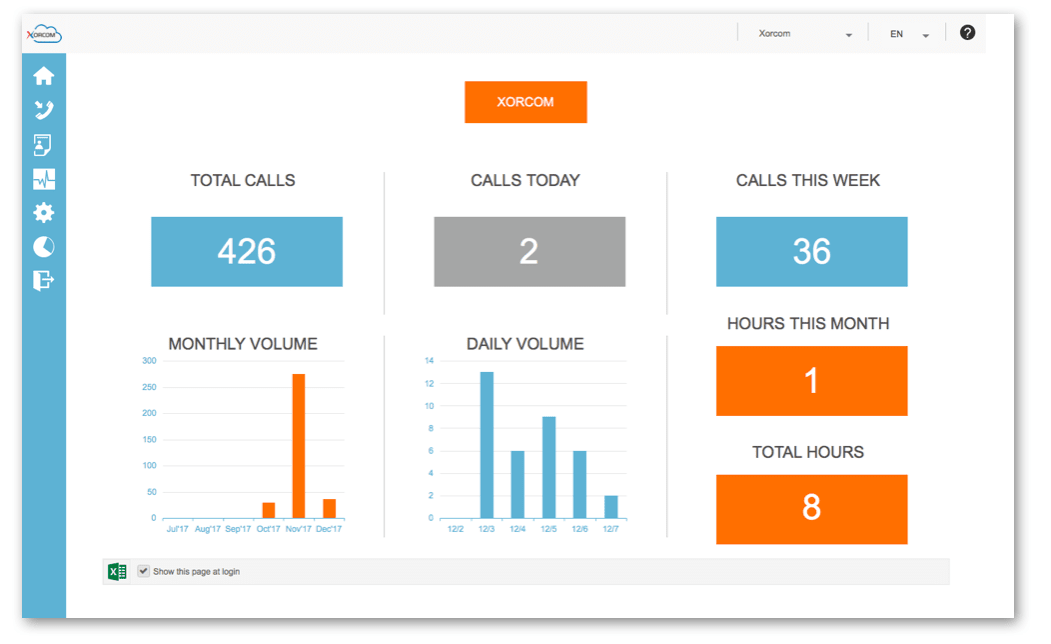1051x644 pixels.
Task: Click the Total Hours 8 tile
Action: [x=812, y=509]
